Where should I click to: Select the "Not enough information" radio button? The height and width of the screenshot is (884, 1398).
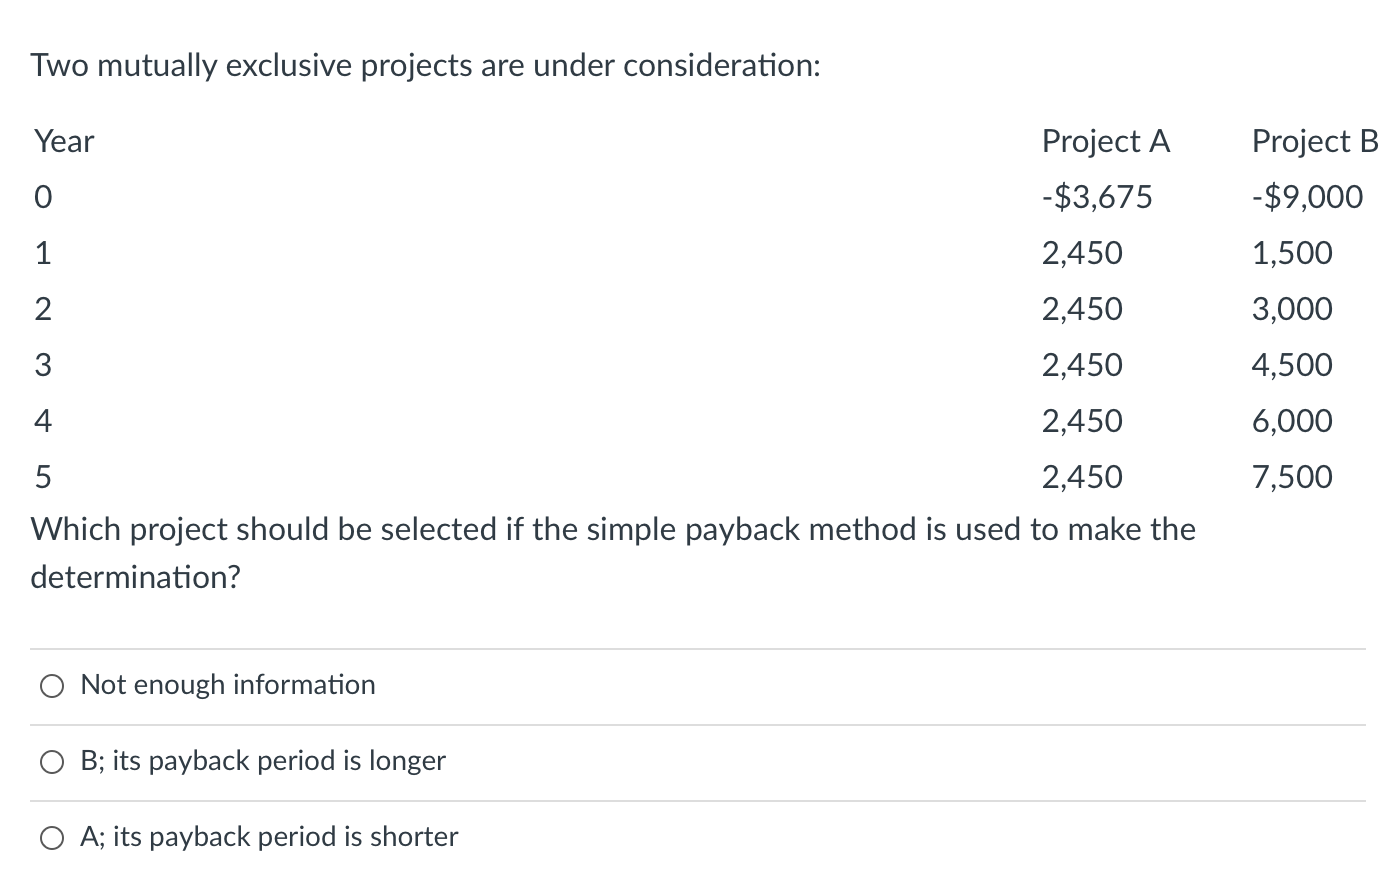click(x=51, y=686)
